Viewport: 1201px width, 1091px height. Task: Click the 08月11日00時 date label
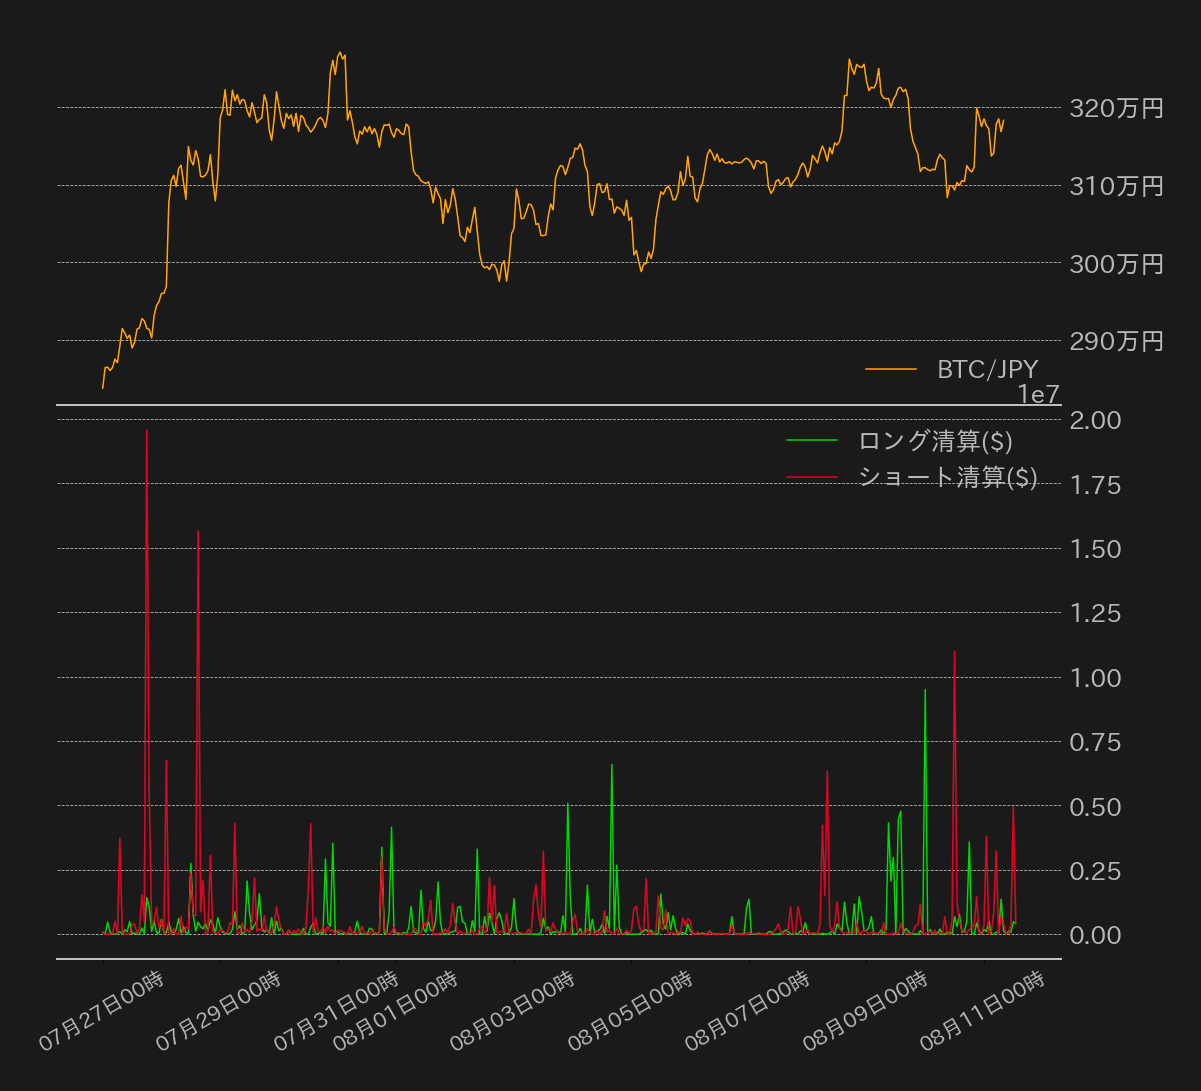pyautogui.click(x=983, y=1010)
